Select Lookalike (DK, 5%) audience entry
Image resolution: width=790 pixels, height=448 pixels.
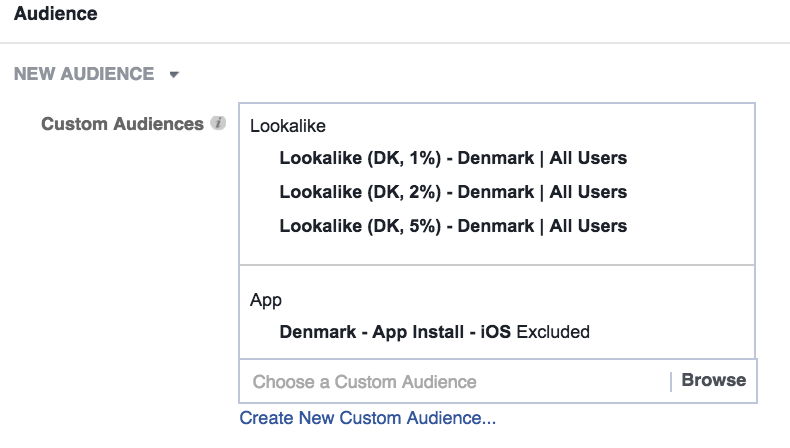(453, 226)
